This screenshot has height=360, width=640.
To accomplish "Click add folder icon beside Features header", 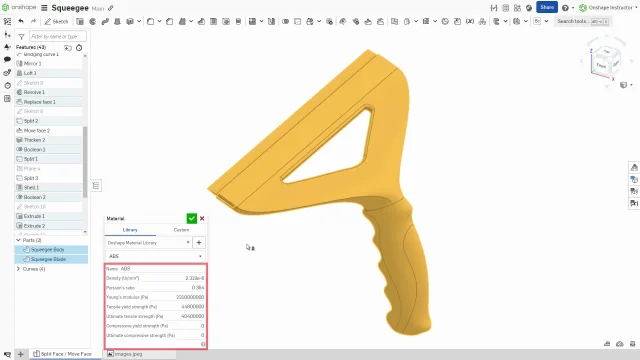I will (x=68, y=48).
